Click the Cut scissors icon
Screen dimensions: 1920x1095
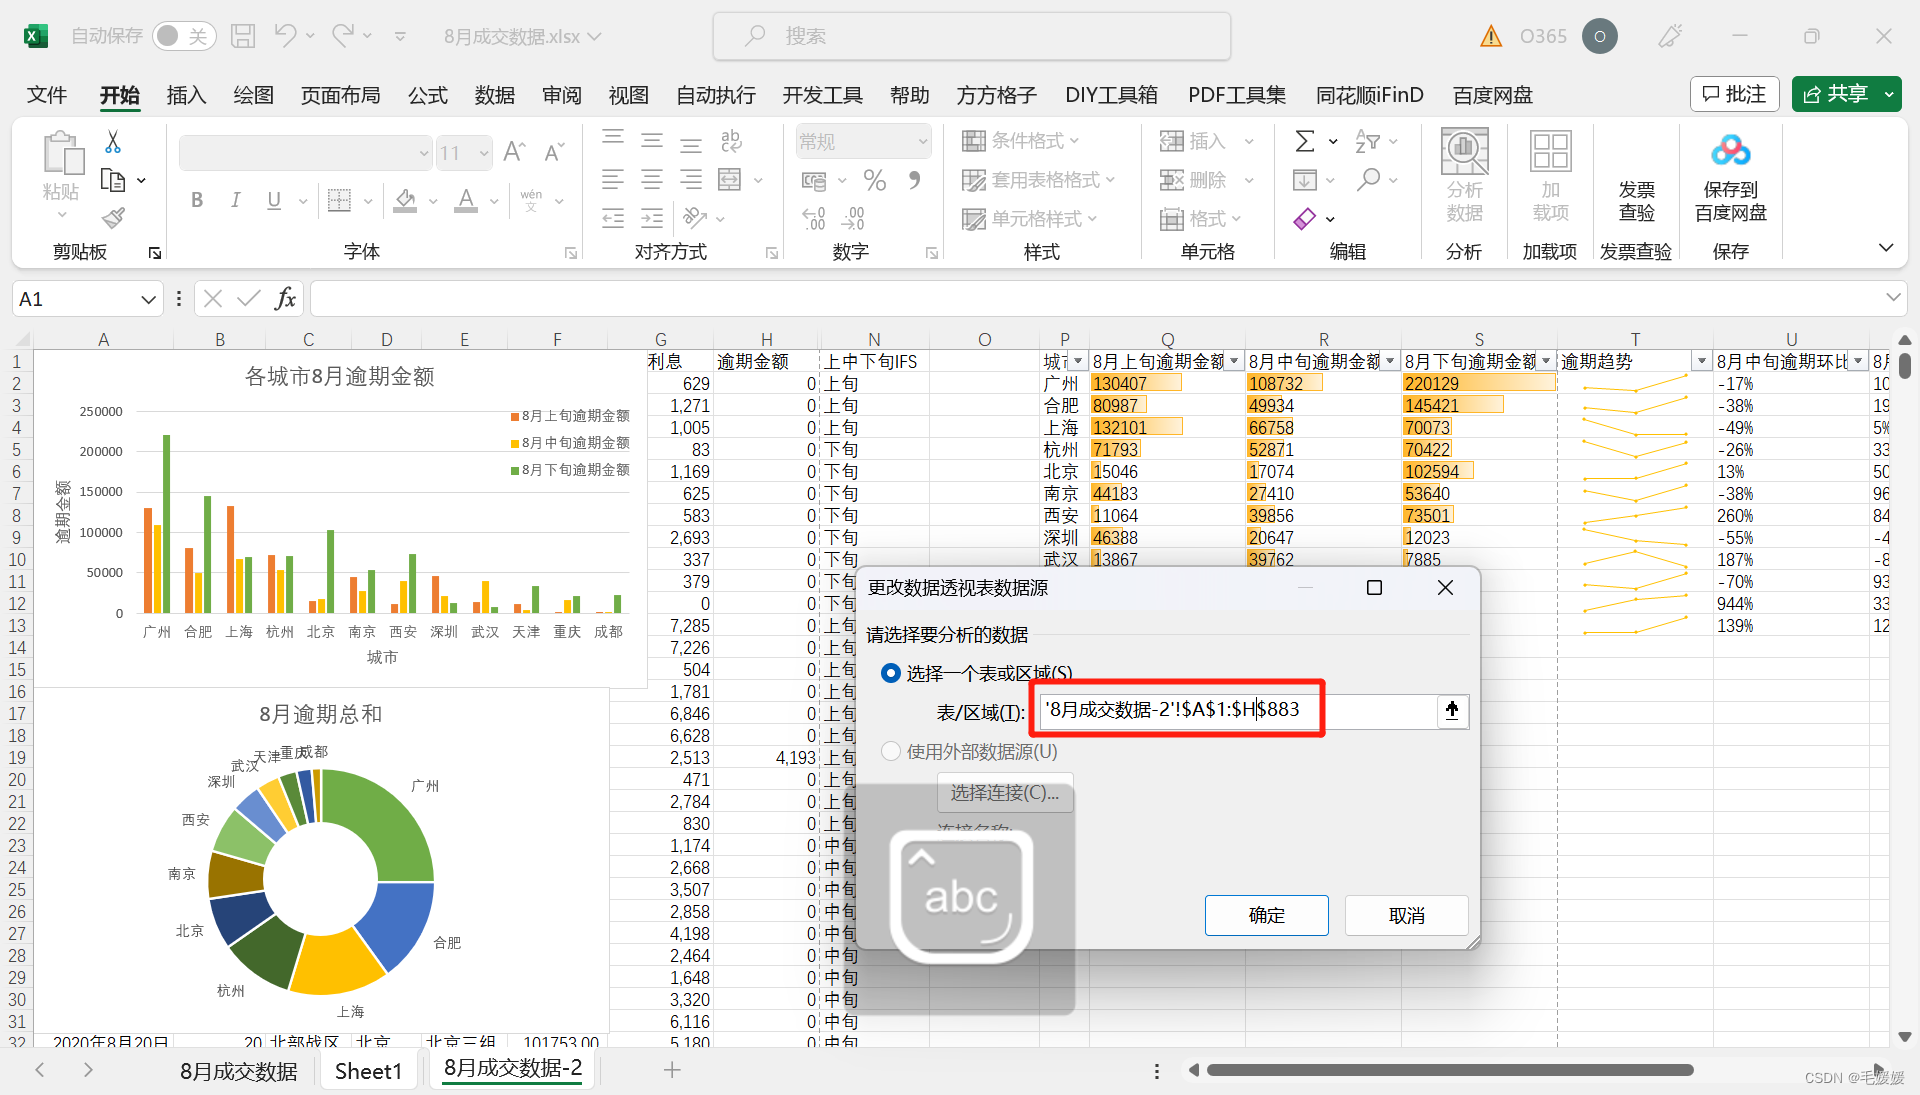113,142
